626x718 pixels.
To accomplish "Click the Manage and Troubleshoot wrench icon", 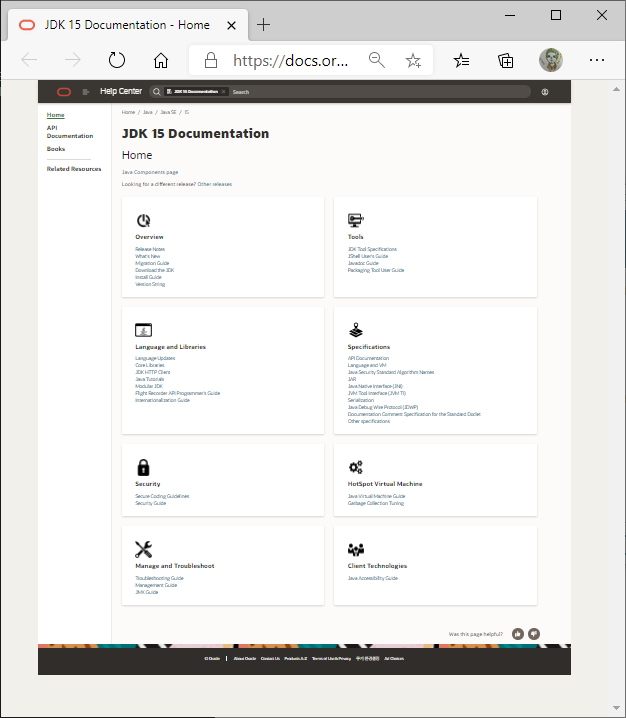I will [143, 549].
